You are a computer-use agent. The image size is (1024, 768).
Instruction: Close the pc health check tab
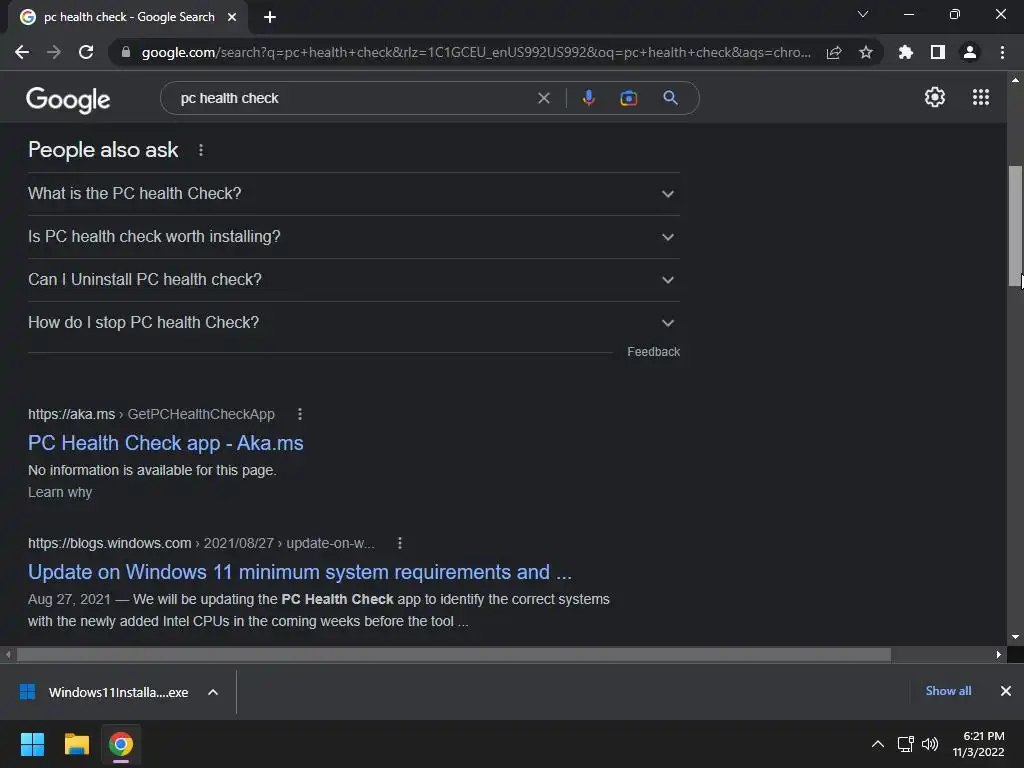(232, 17)
